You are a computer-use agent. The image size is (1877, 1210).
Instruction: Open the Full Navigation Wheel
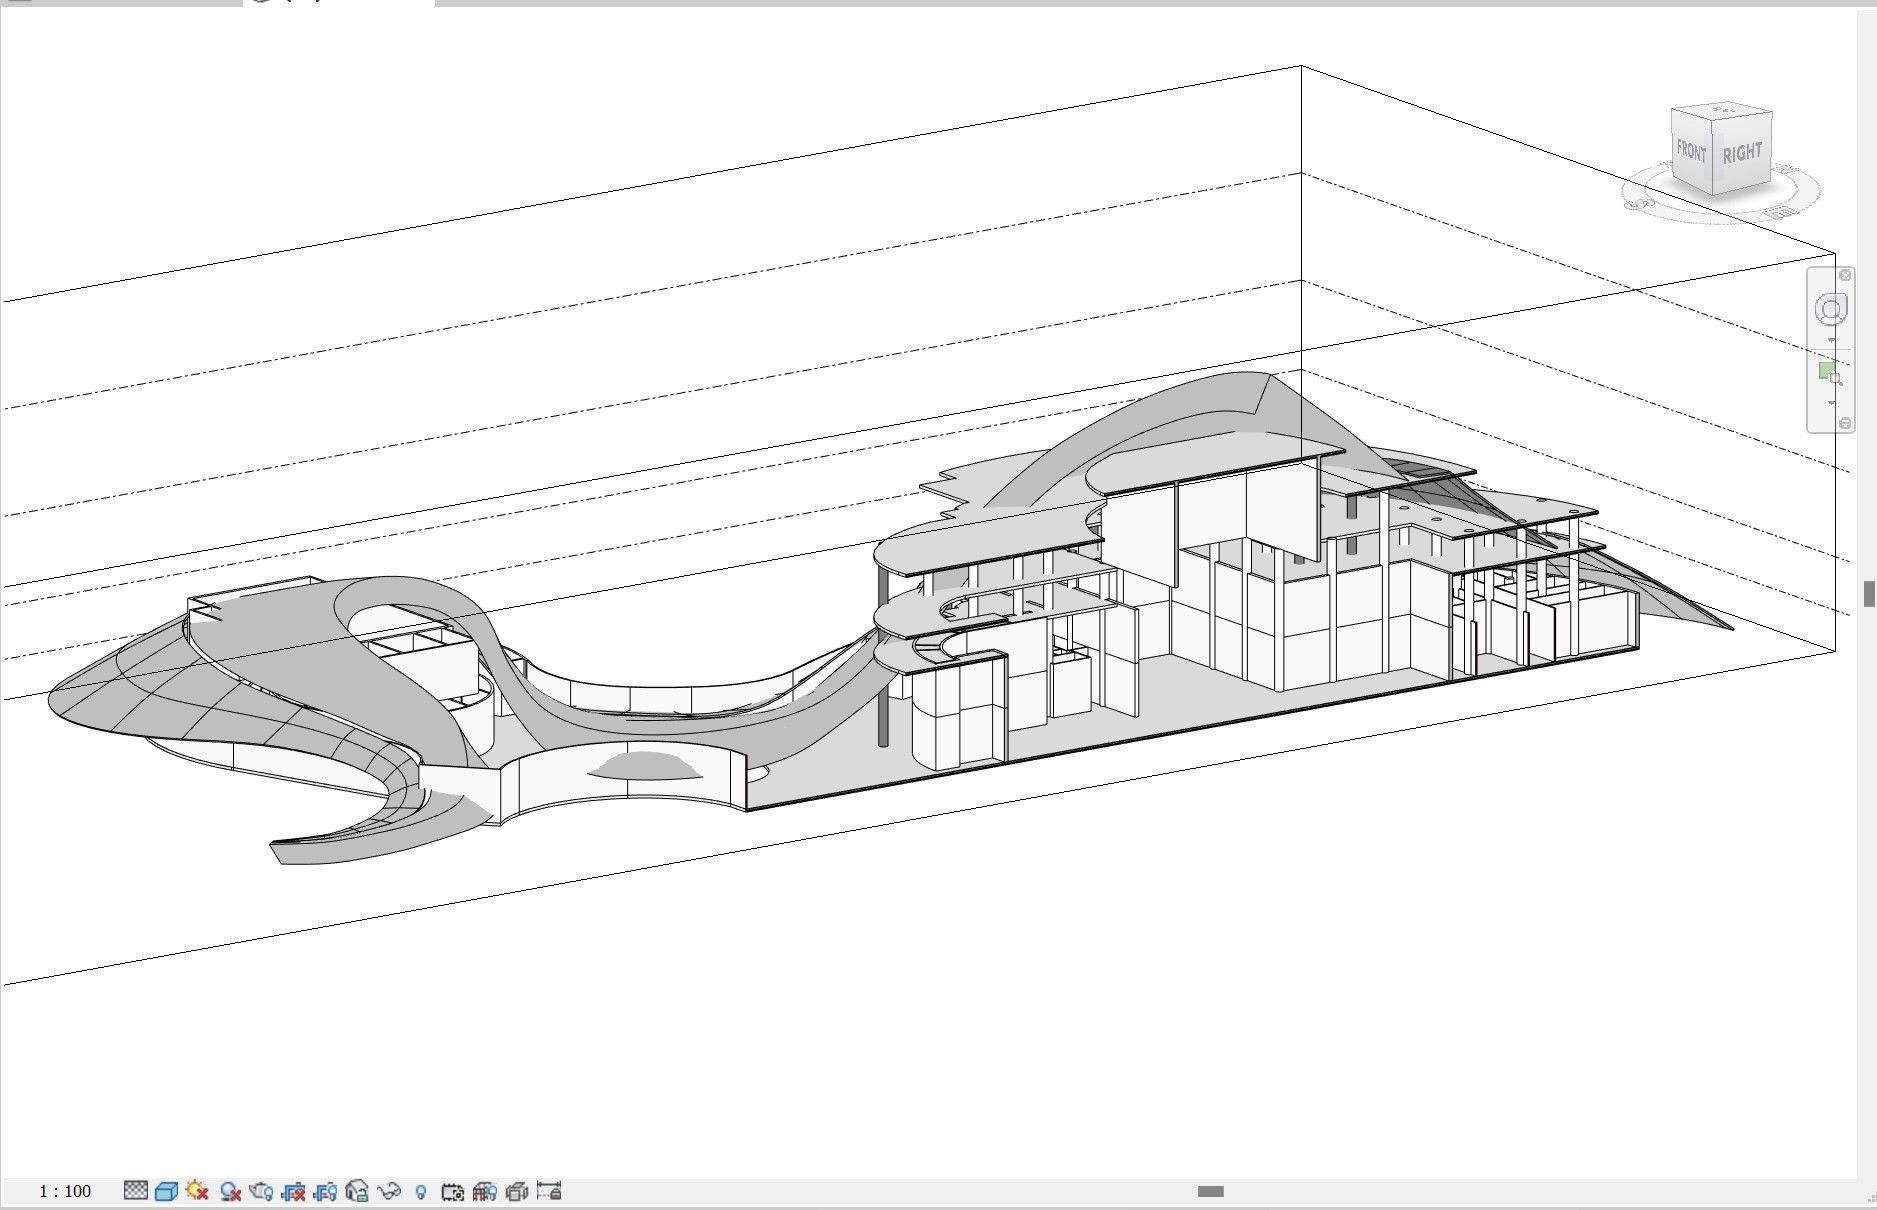pos(1831,310)
